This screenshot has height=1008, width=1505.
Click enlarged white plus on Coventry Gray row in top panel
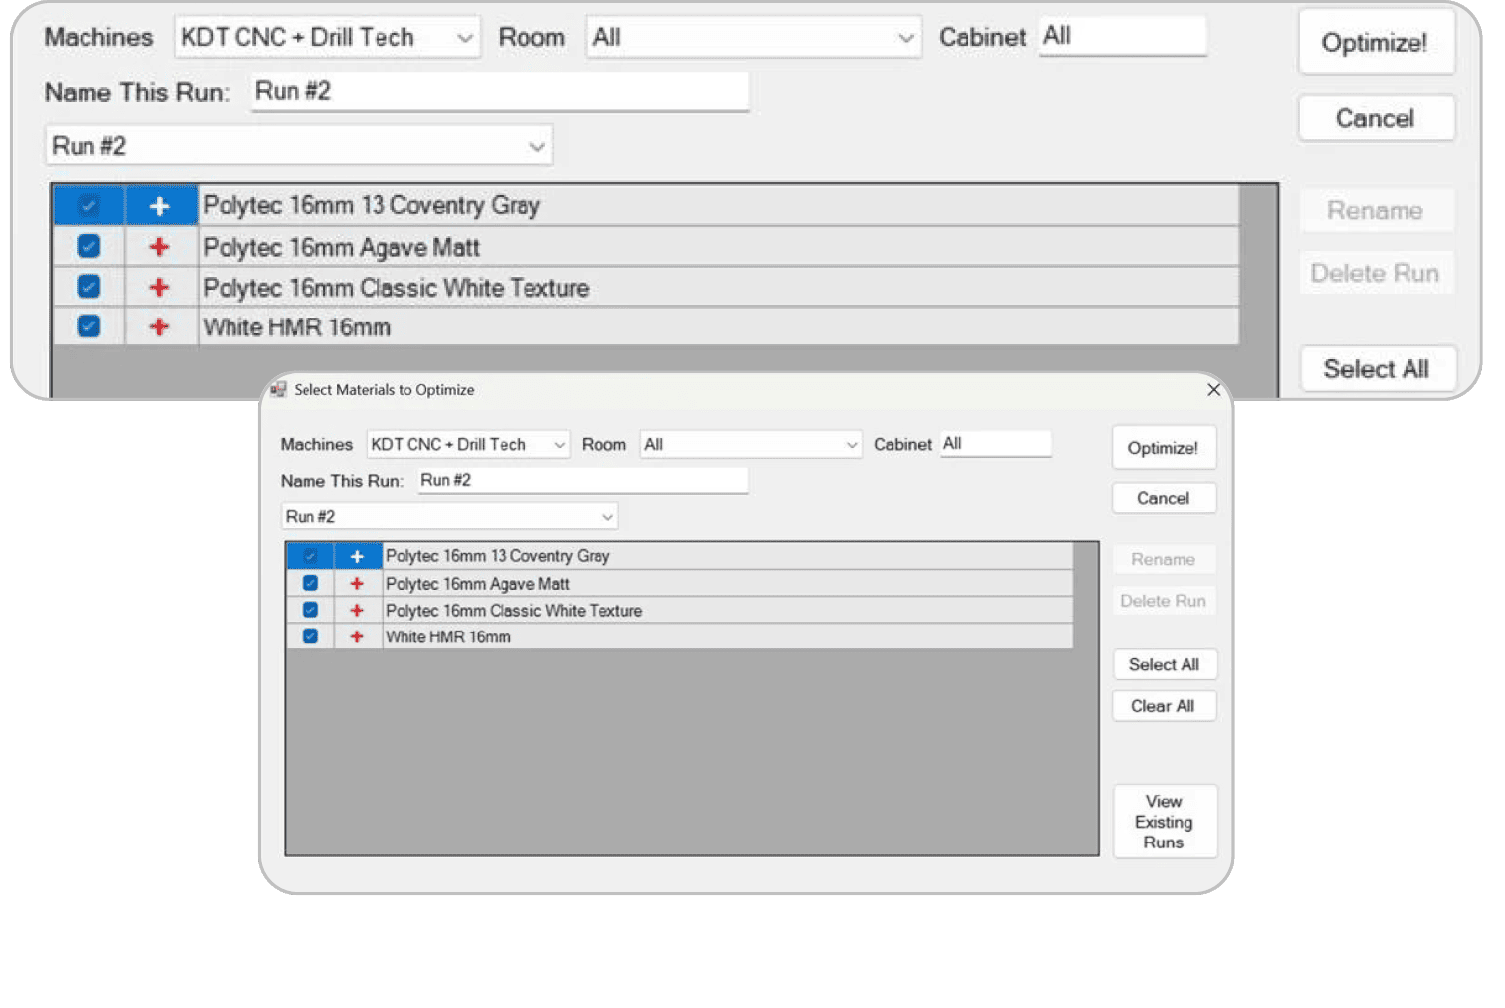click(159, 207)
